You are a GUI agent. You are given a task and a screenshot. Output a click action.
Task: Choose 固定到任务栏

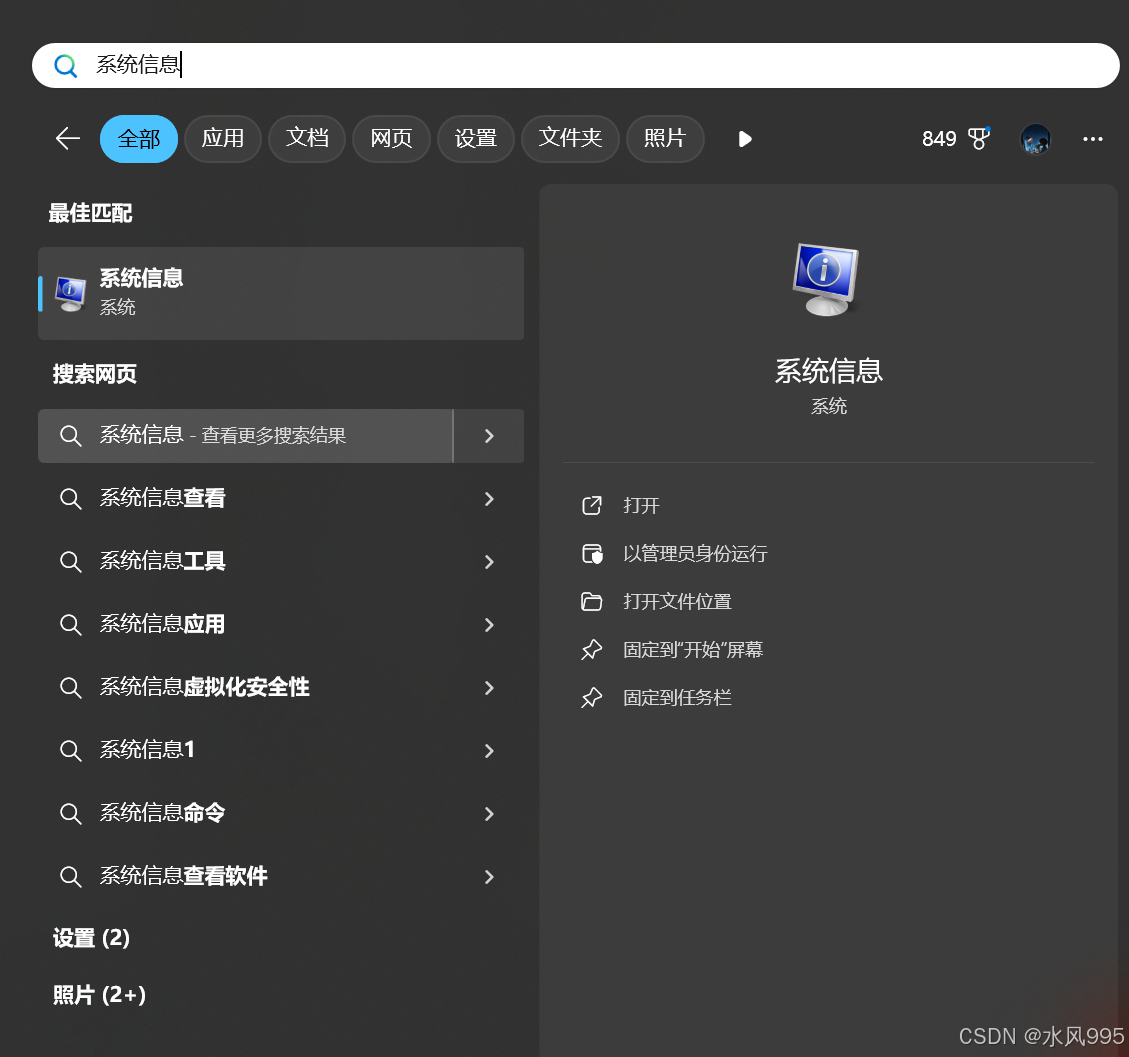[677, 698]
